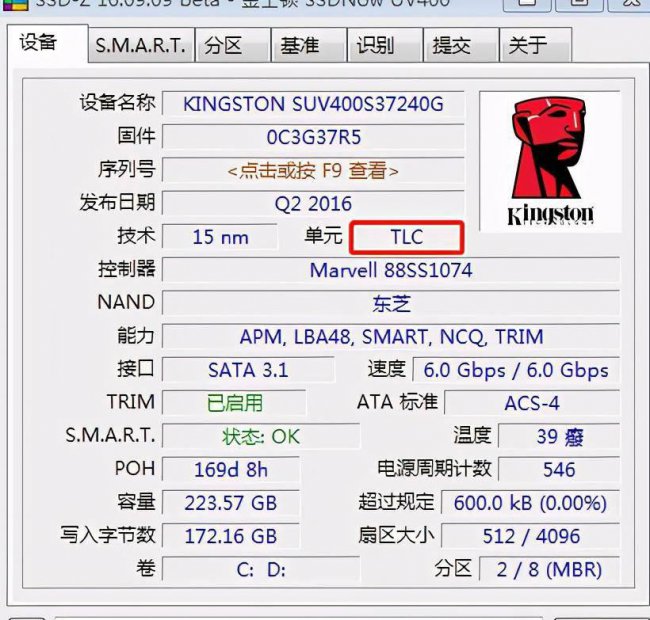Click the Kingston logo image
Viewport: 650px width, 620px height.
pyautogui.click(x=550, y=161)
